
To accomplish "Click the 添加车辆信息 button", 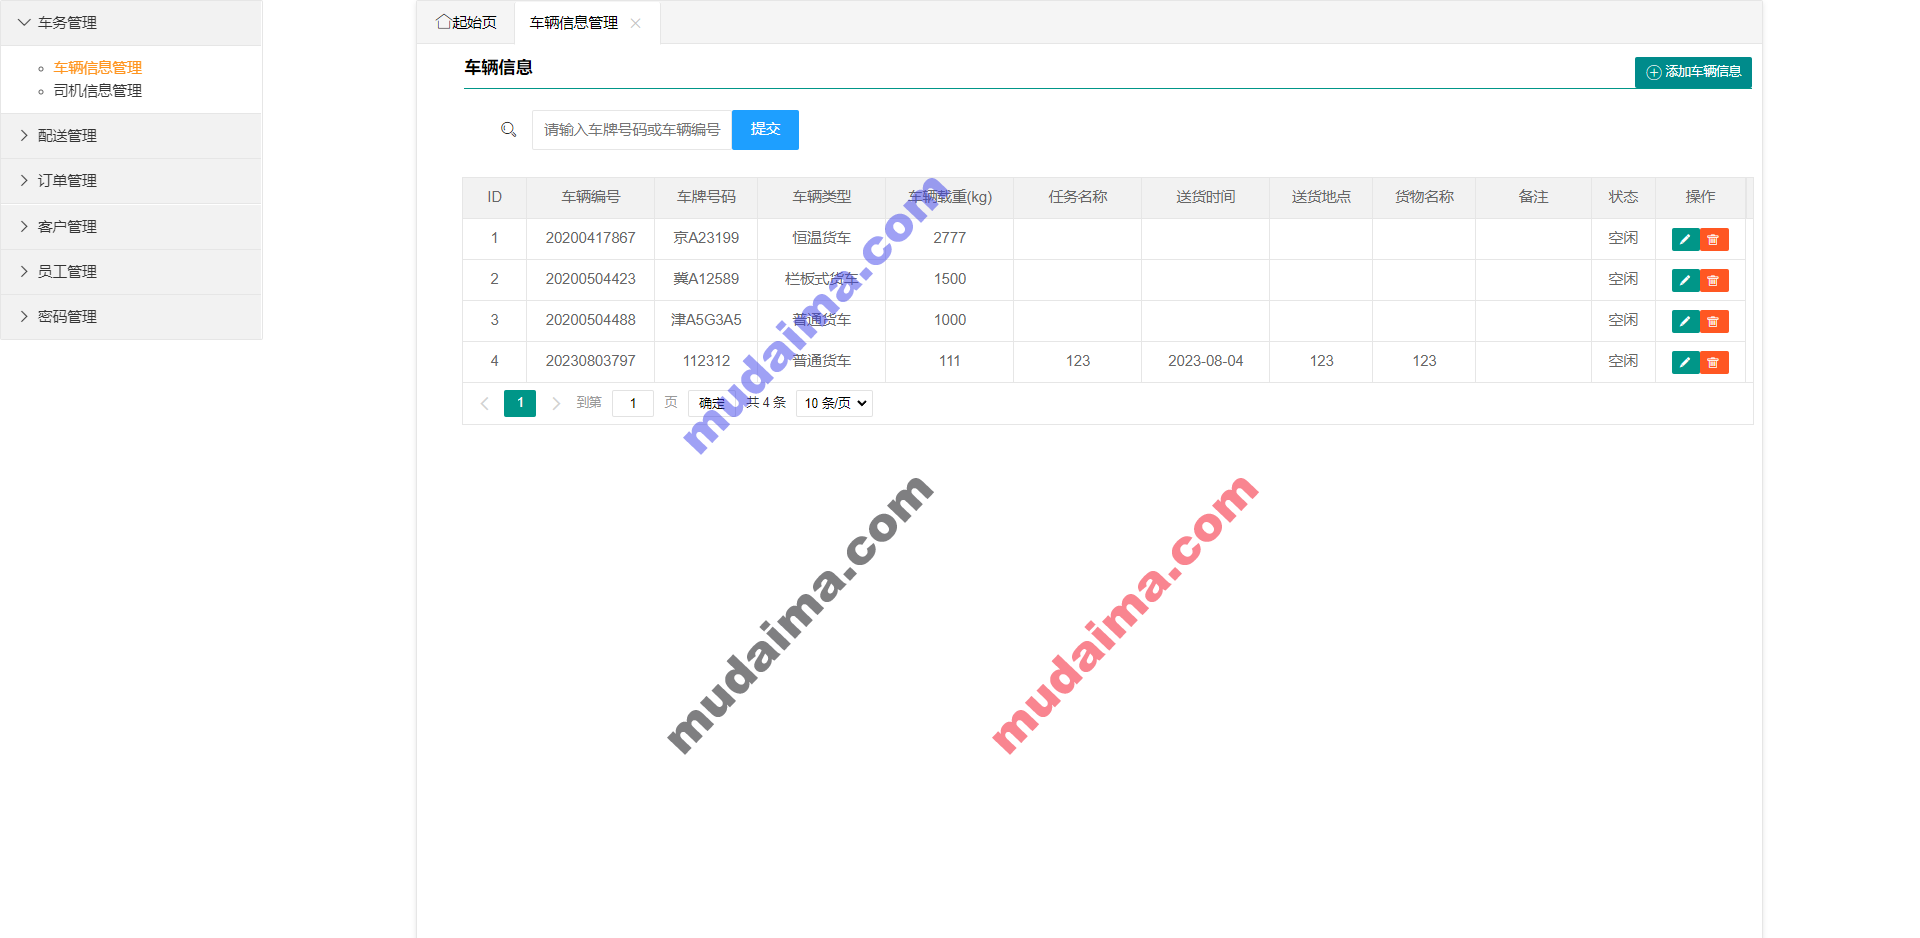I will (1693, 72).
